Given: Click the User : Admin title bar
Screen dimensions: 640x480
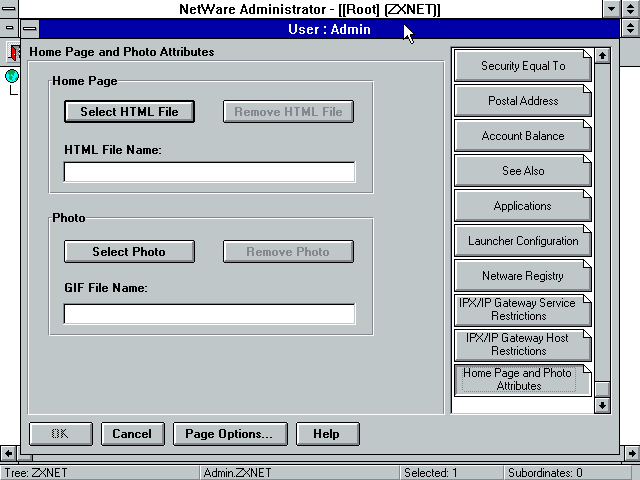Looking at the screenshot, I should [329, 29].
